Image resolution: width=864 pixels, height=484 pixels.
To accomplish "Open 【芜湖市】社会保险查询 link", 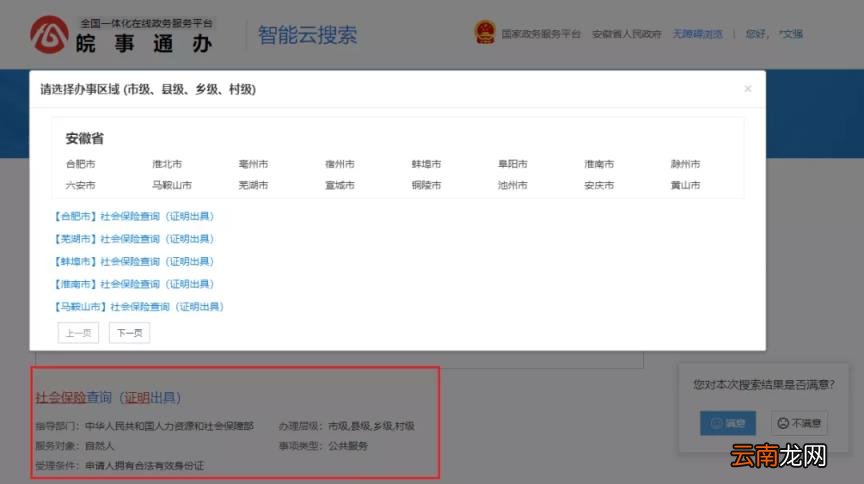I will click(134, 239).
